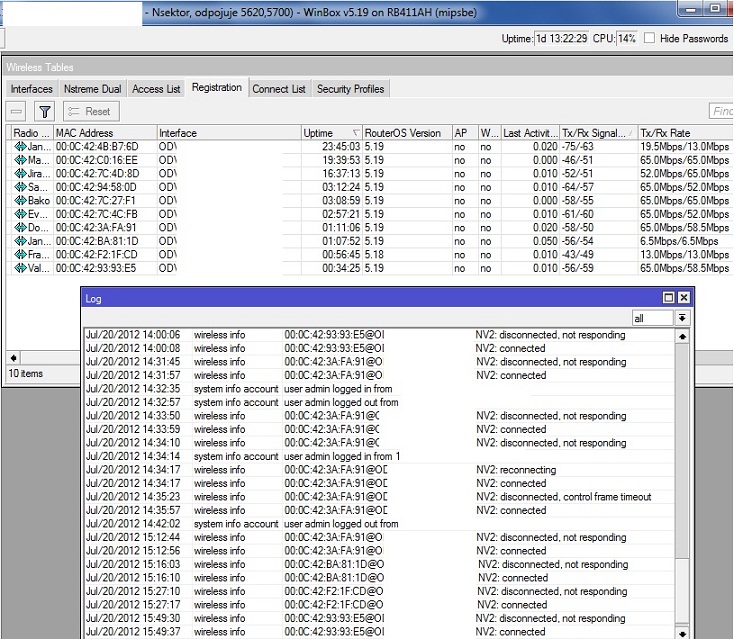Select log entry 'control frame timeout'
This screenshot has width=734, height=639.
(x=379, y=497)
